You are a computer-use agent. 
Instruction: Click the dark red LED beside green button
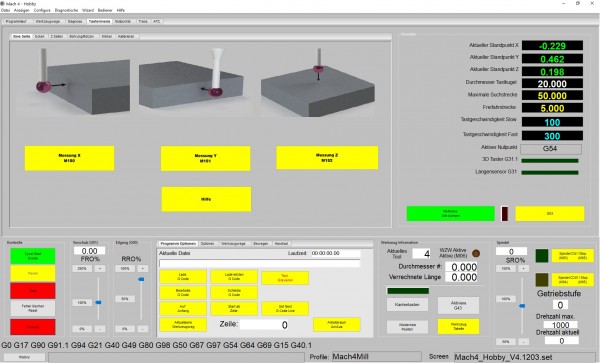coord(505,214)
